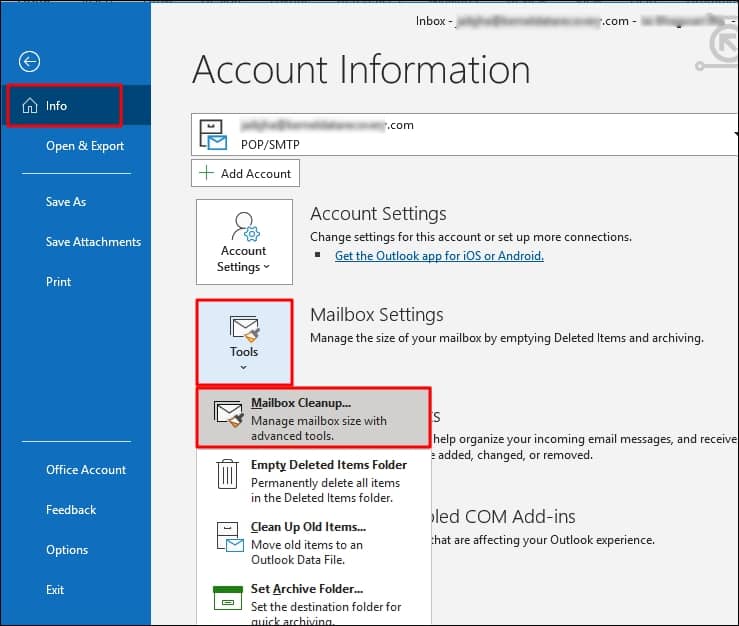The image size is (739, 626).
Task: Click the Account Information heading
Action: pos(361,70)
